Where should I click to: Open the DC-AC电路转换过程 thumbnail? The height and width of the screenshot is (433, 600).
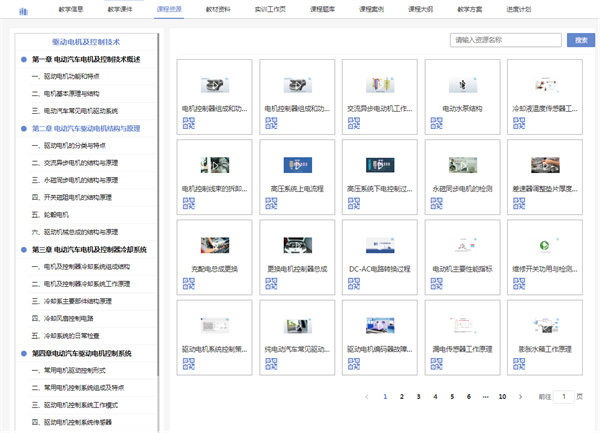click(380, 245)
